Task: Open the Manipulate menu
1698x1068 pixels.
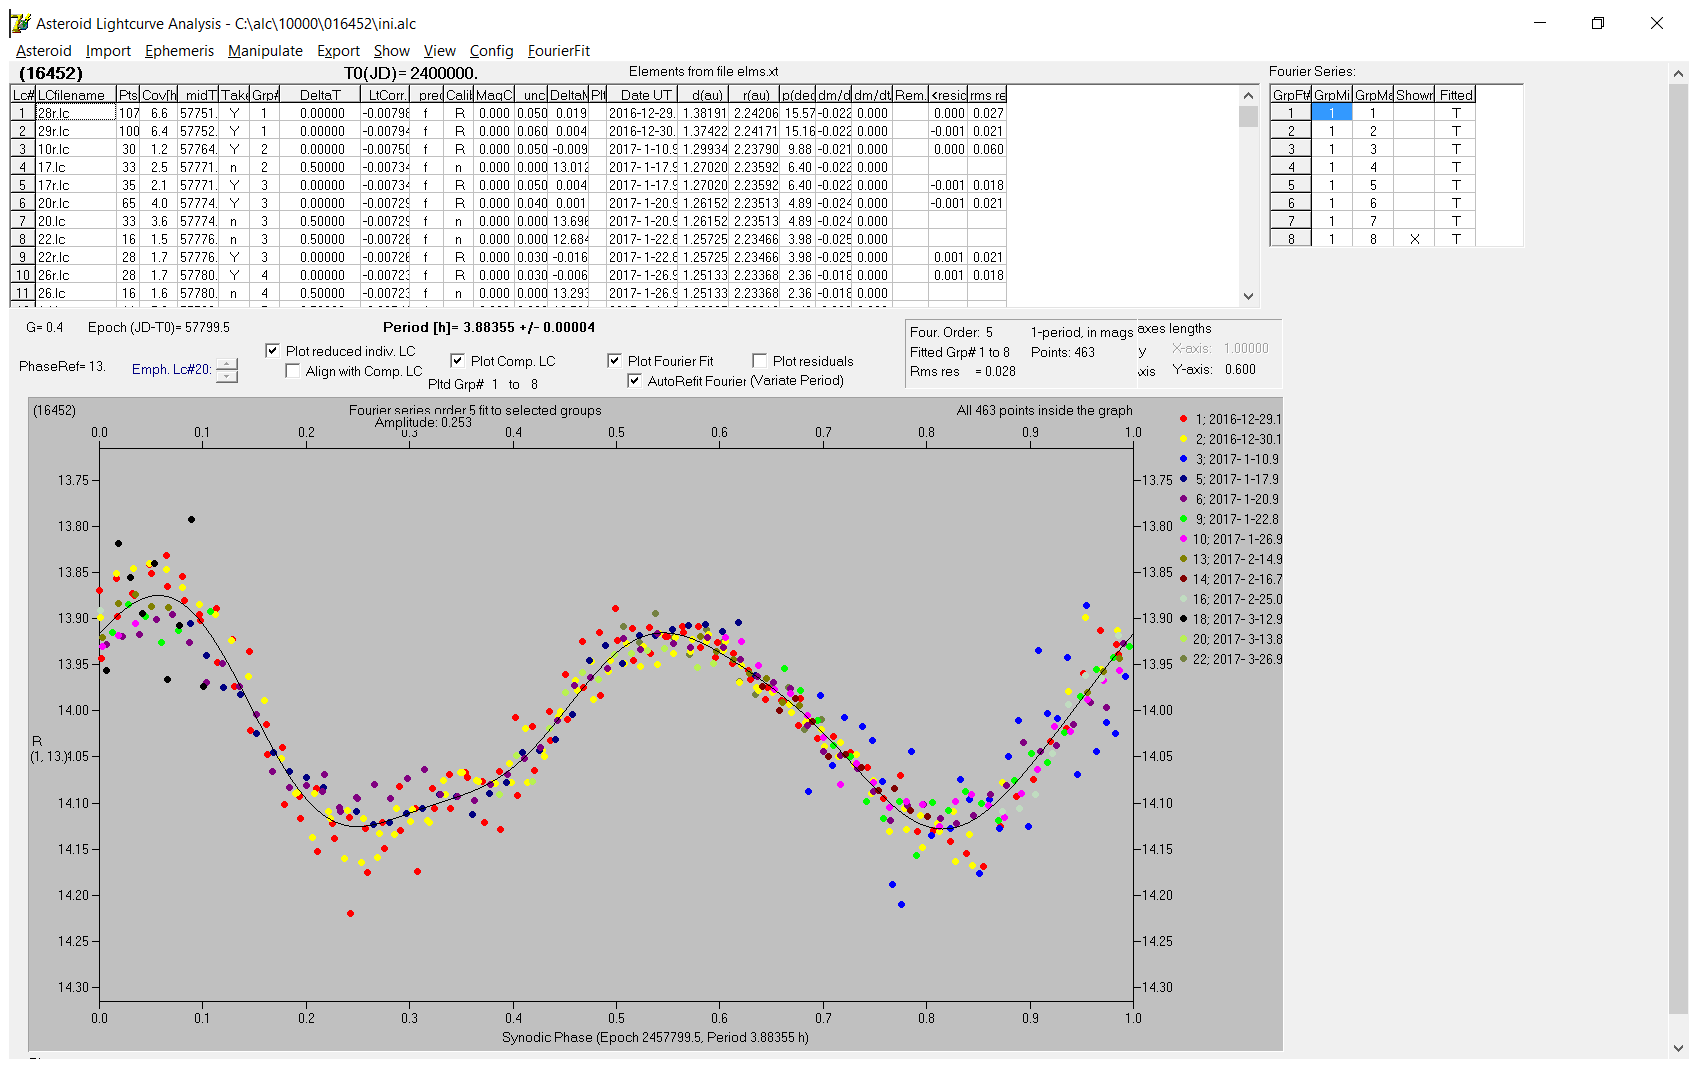Action: tap(265, 51)
